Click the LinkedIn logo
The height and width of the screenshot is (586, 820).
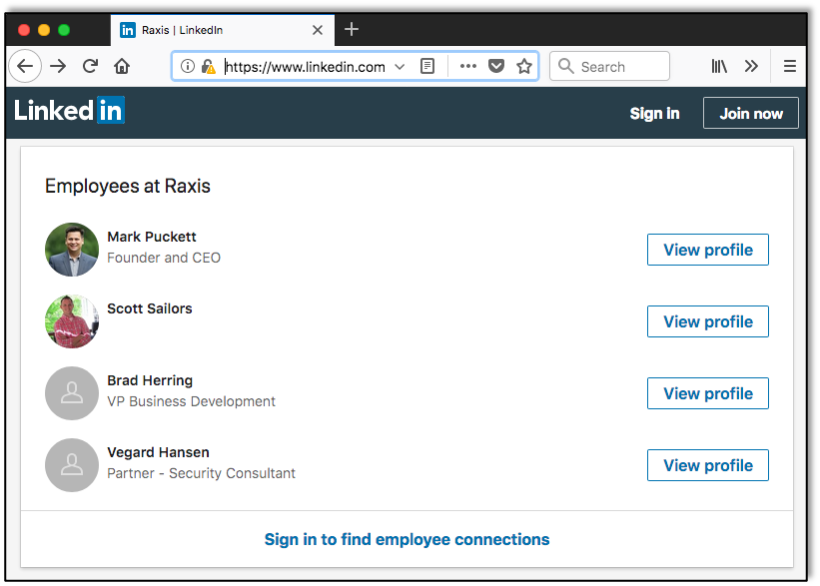coord(68,111)
